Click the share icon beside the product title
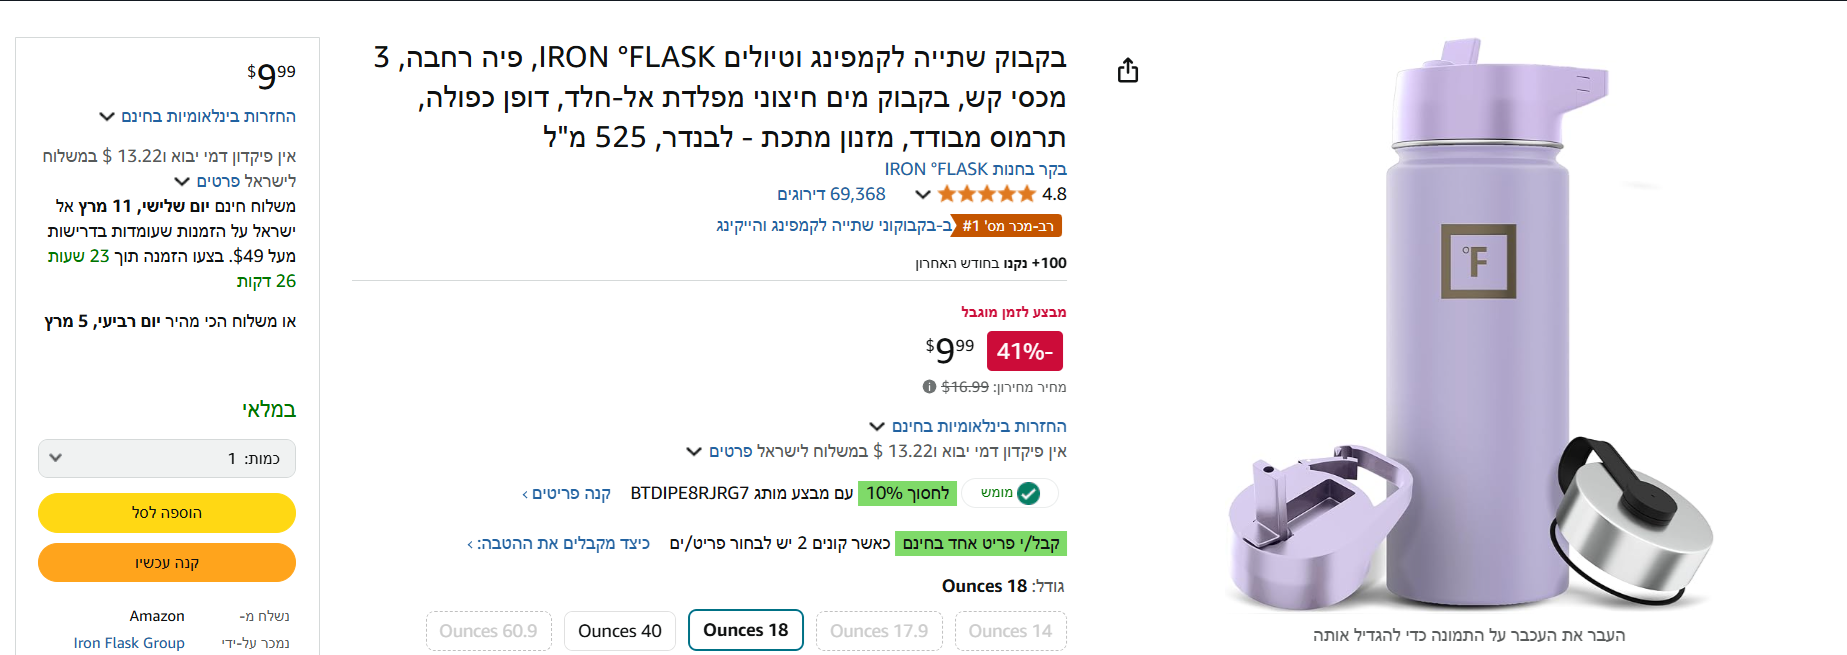This screenshot has width=1847, height=655. (1128, 70)
